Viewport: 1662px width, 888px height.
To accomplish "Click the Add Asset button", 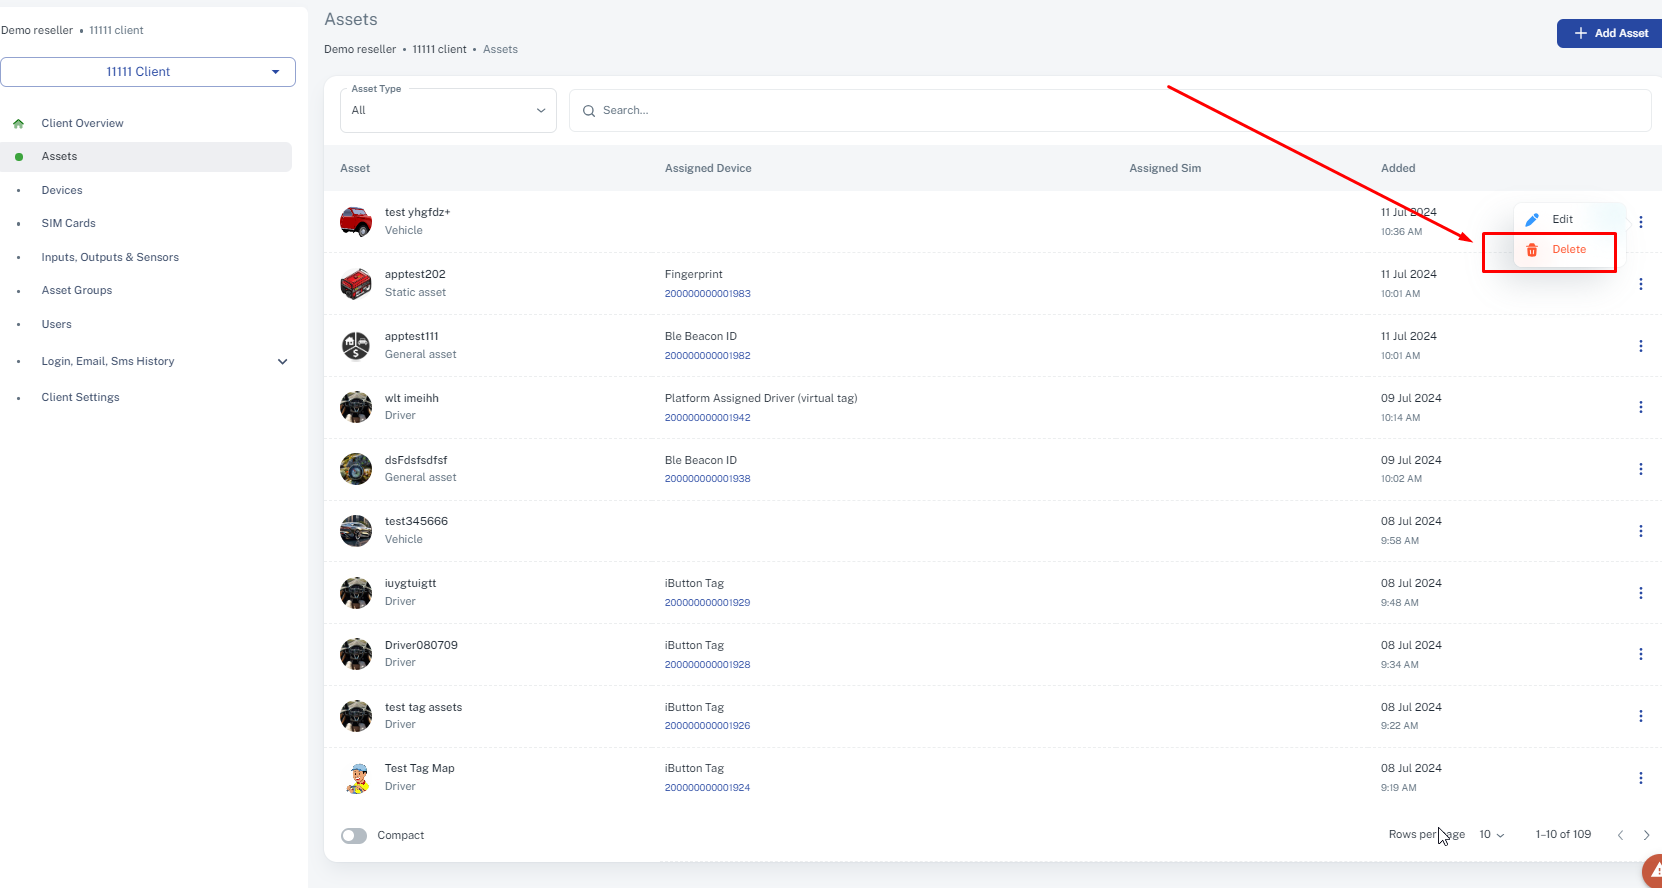I will pyautogui.click(x=1610, y=33).
